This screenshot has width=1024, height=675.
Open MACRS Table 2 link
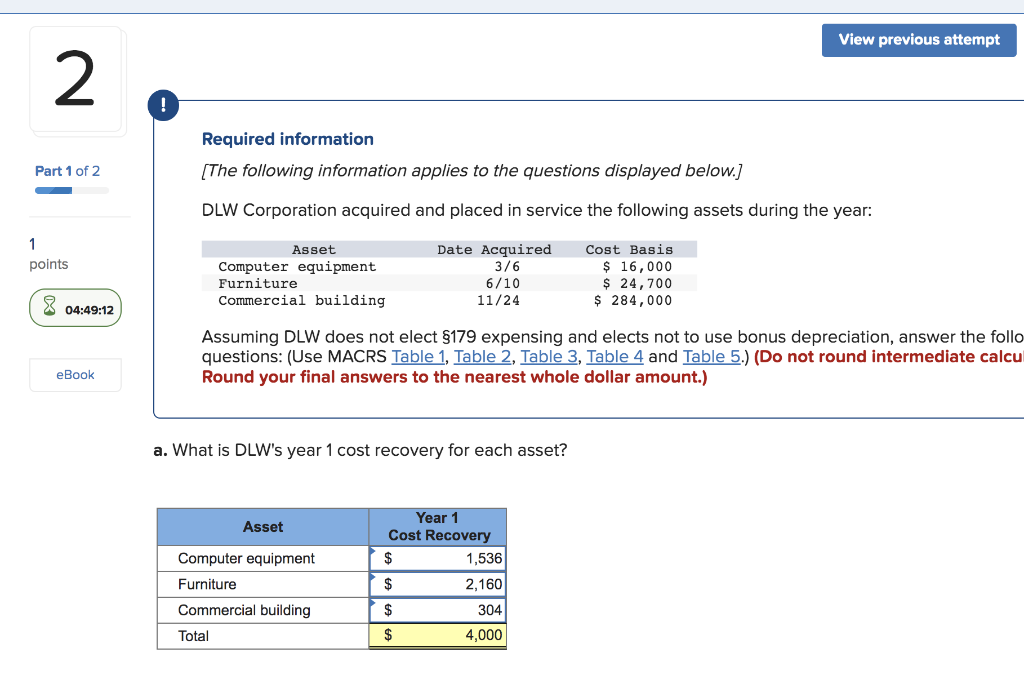point(483,356)
